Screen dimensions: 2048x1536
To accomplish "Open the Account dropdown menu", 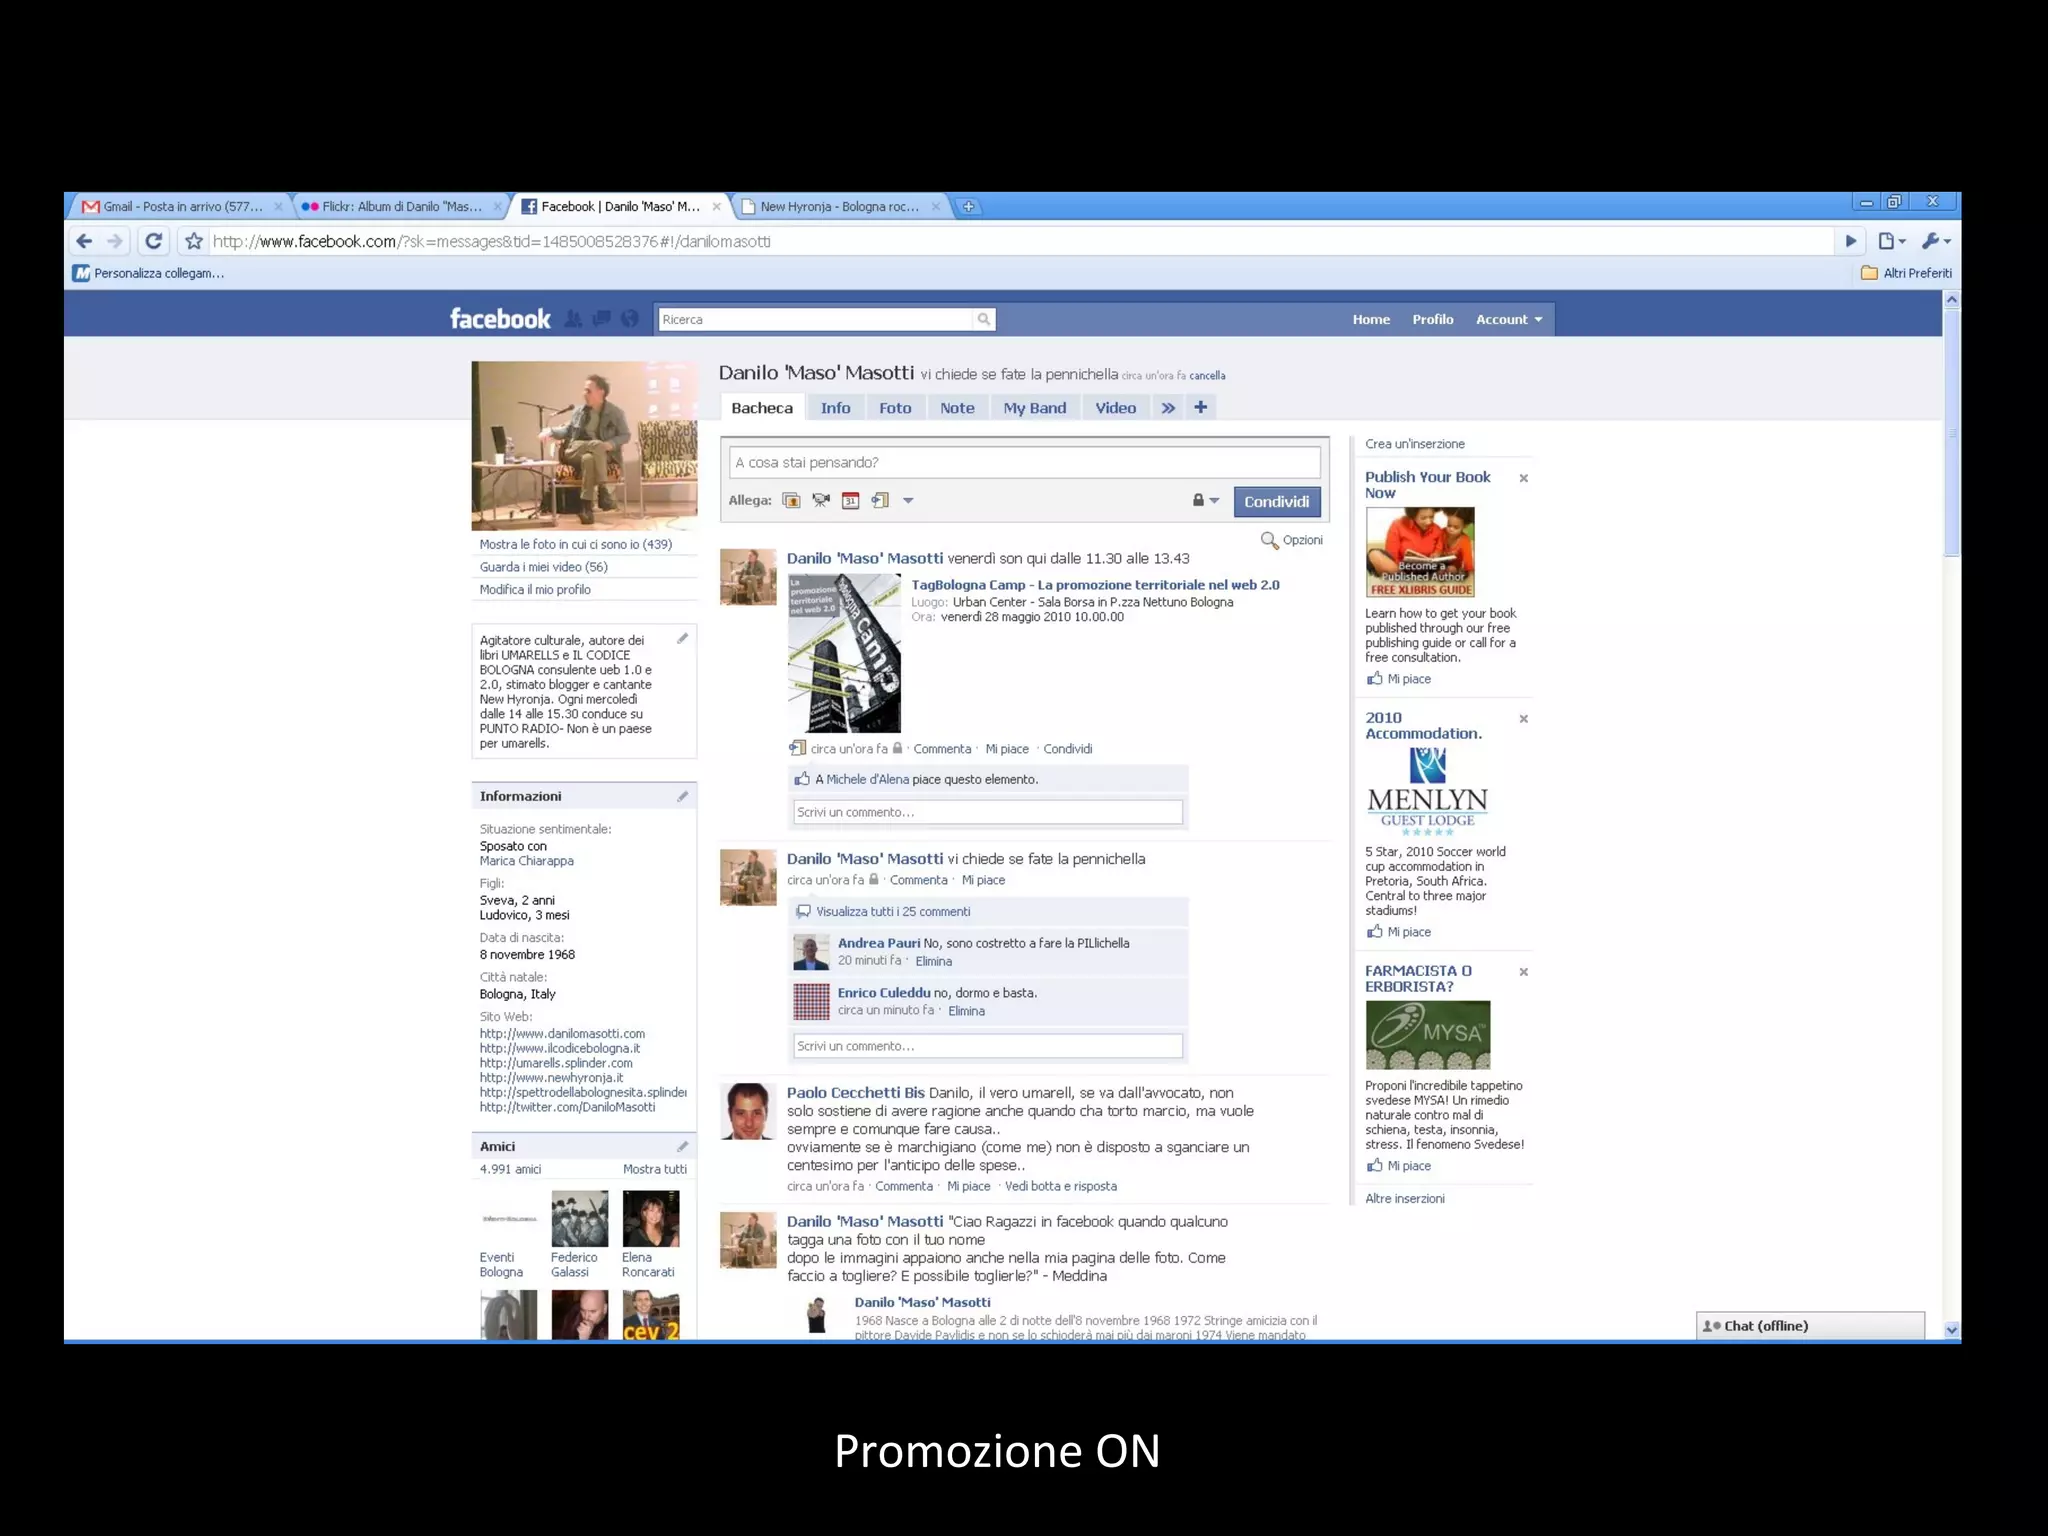I will point(1508,319).
